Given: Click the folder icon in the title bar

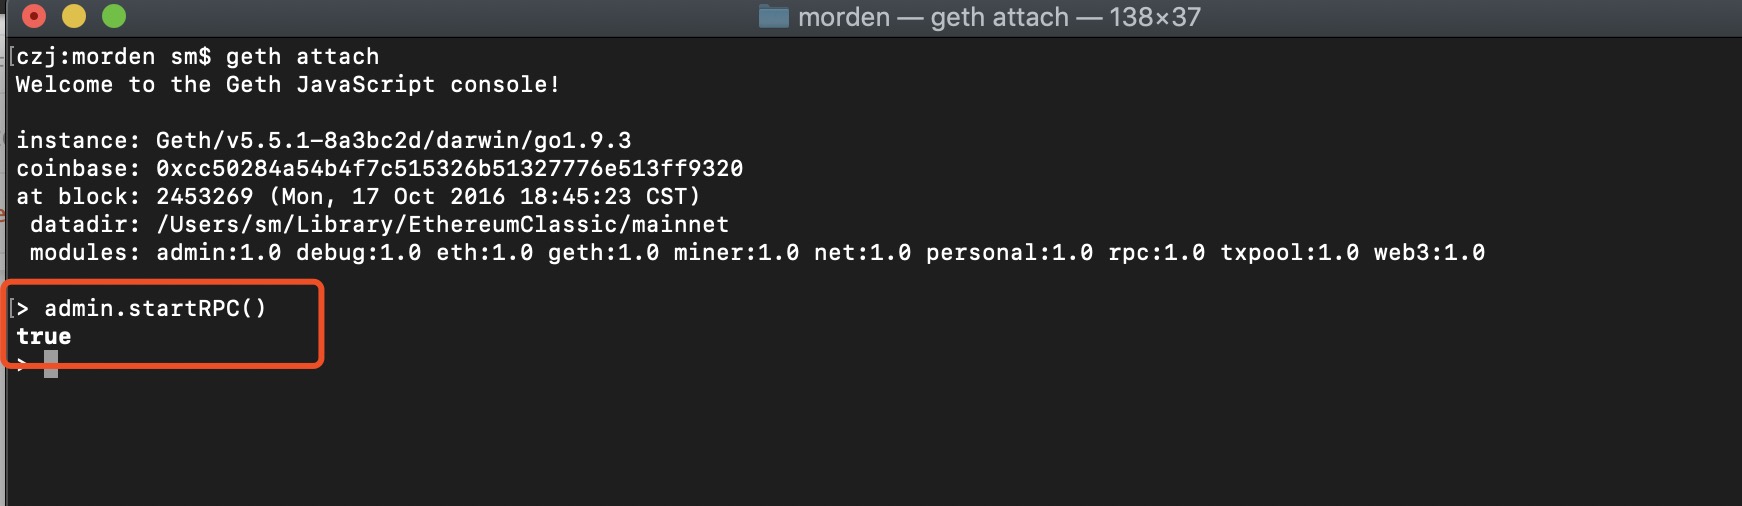Looking at the screenshot, I should coord(774,17).
